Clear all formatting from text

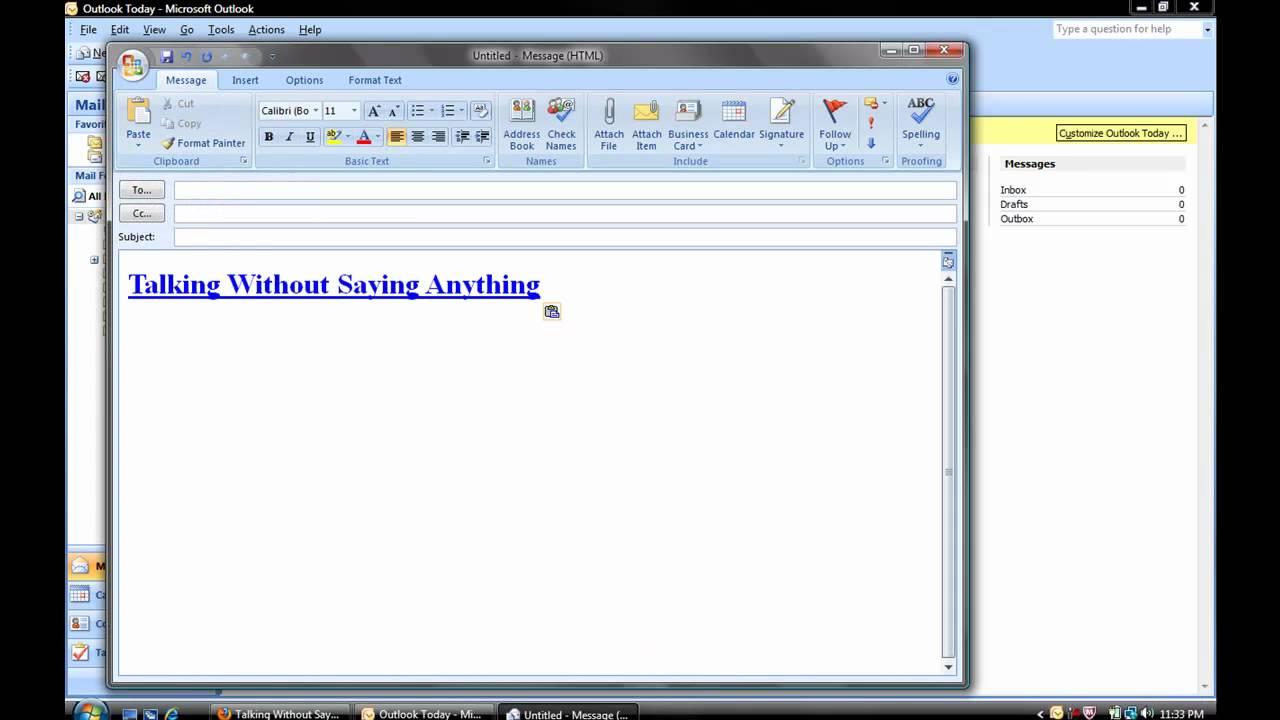[x=480, y=111]
